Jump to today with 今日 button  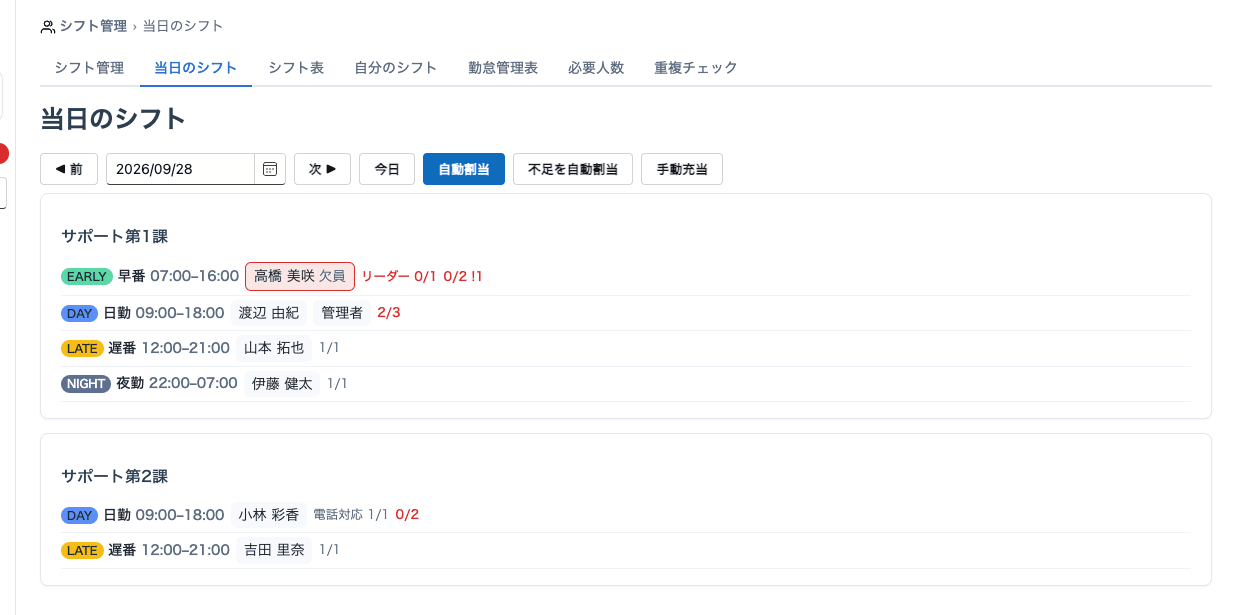coord(387,169)
